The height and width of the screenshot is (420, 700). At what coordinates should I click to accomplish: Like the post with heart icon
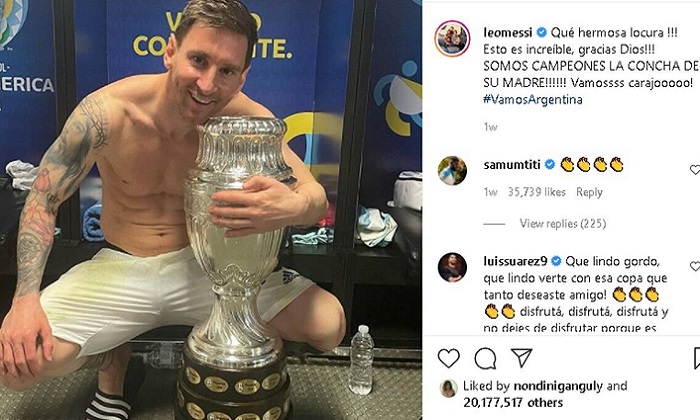coord(449,358)
